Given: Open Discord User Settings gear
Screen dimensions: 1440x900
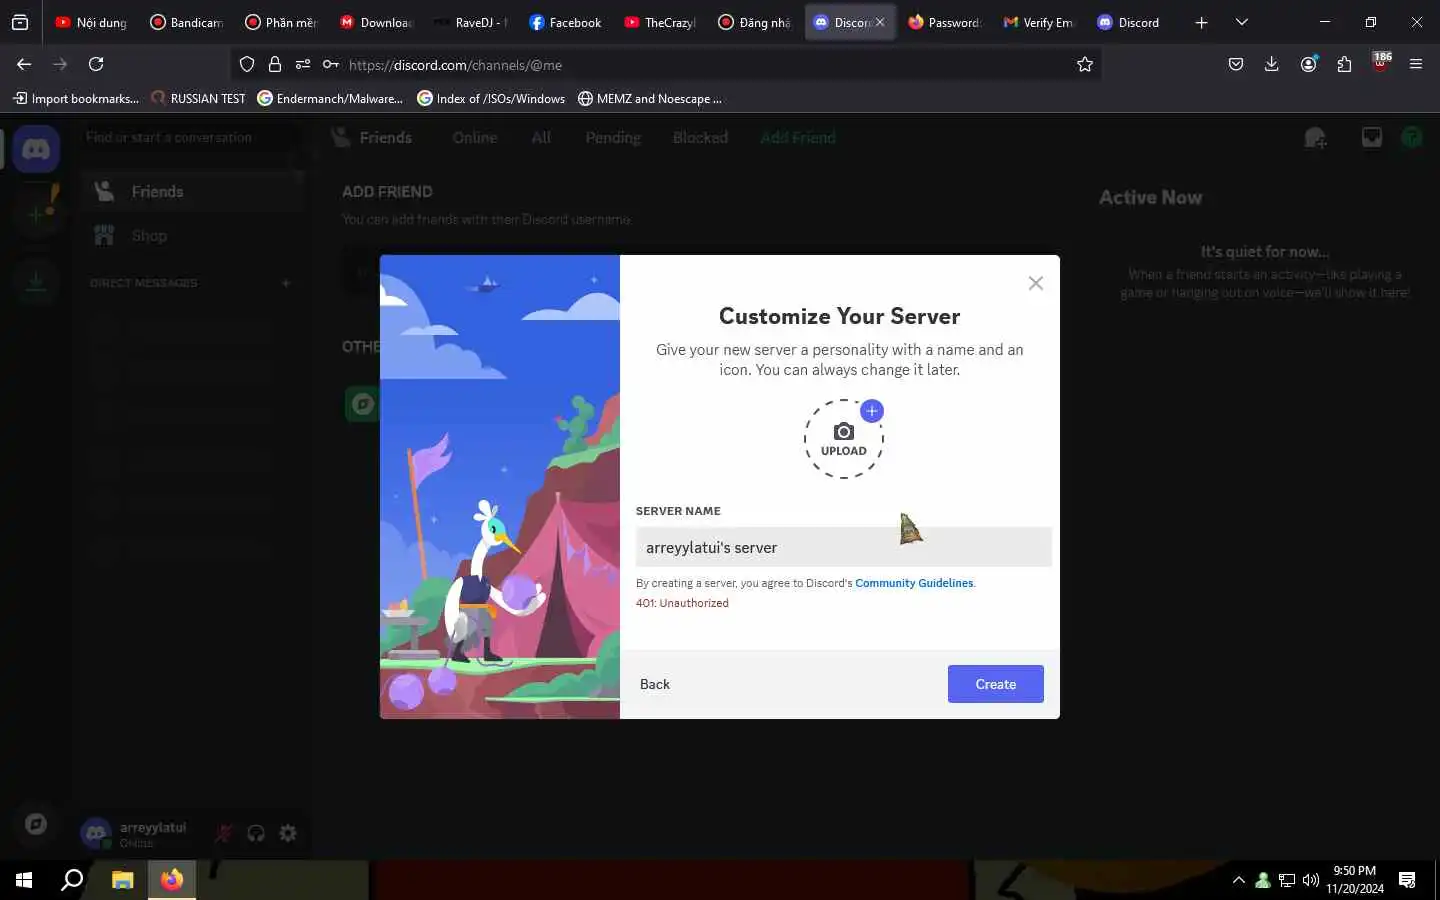Looking at the screenshot, I should (288, 833).
